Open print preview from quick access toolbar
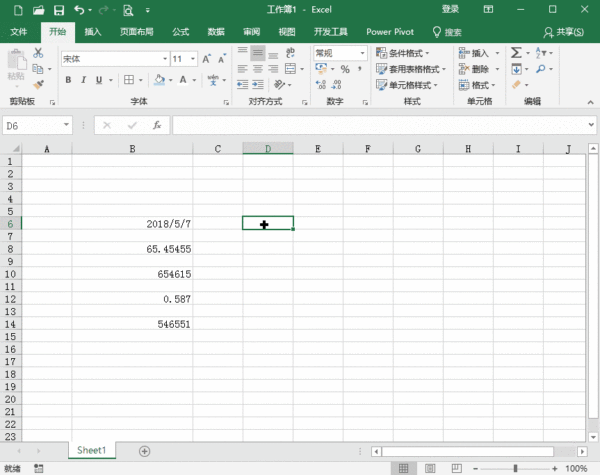The height and width of the screenshot is (475, 600). click(128, 10)
